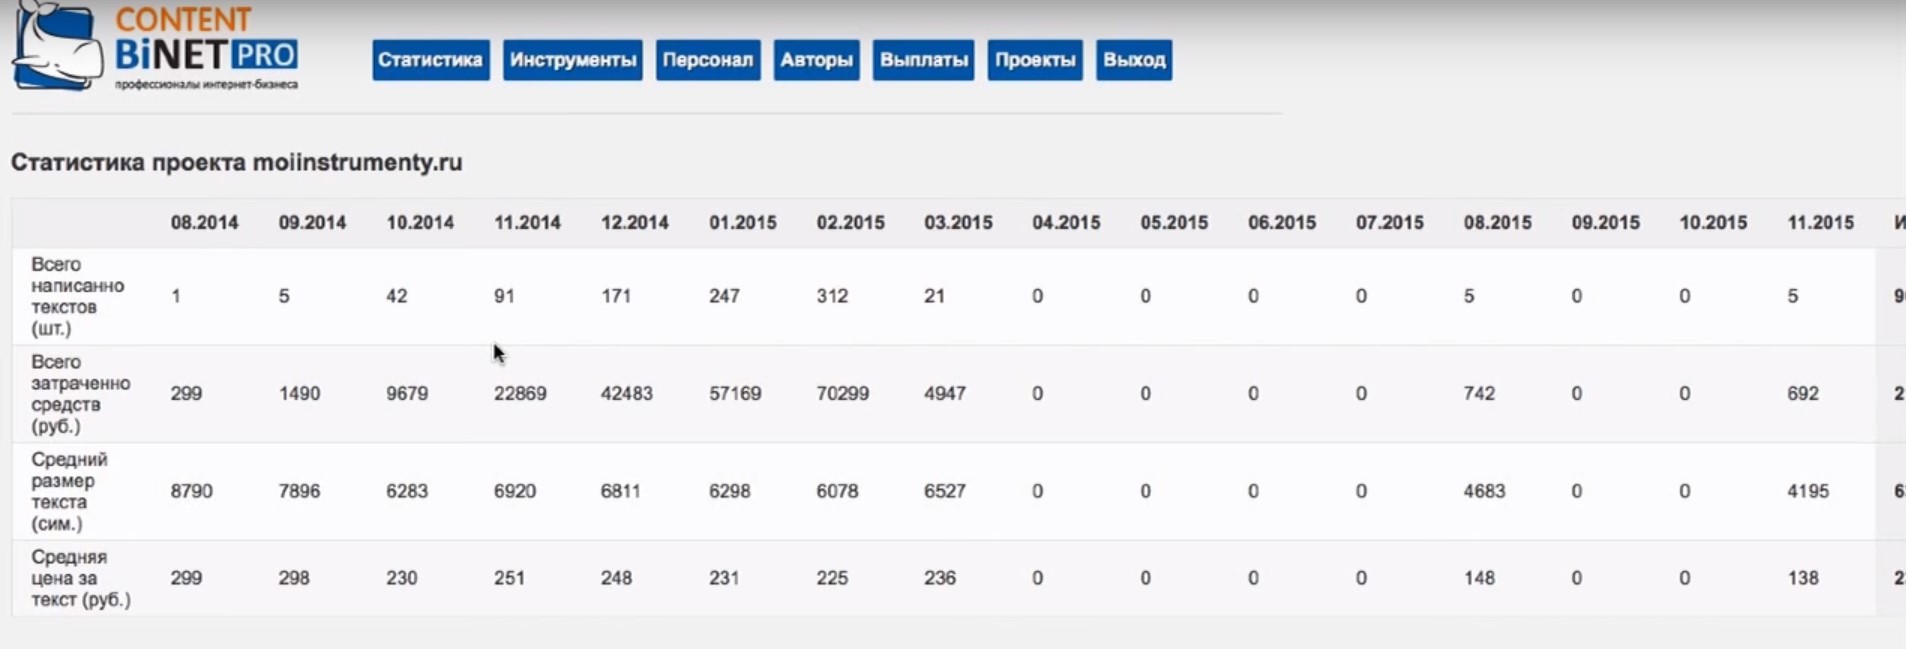Select the 12.2014 column header

point(635,223)
